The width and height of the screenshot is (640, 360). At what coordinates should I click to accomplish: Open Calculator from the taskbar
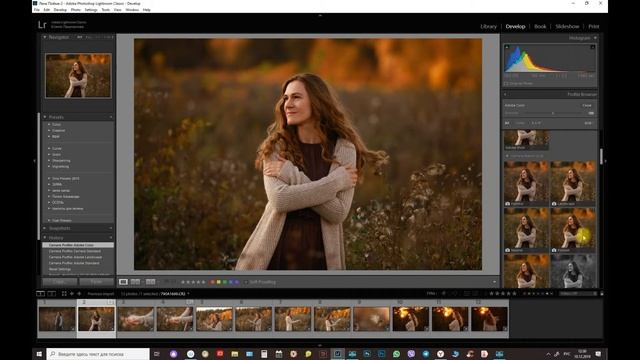[x=264, y=354]
